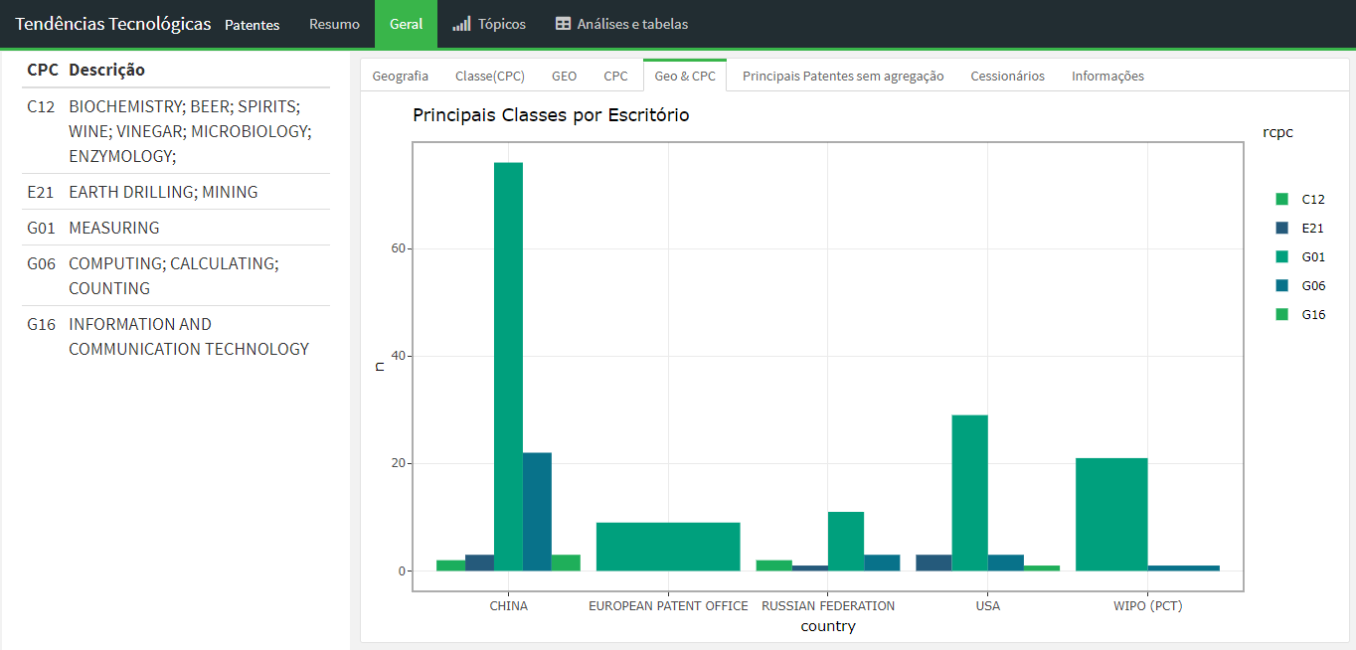The image size is (1356, 650).
Task: Select the Geral navigation item
Action: point(405,24)
